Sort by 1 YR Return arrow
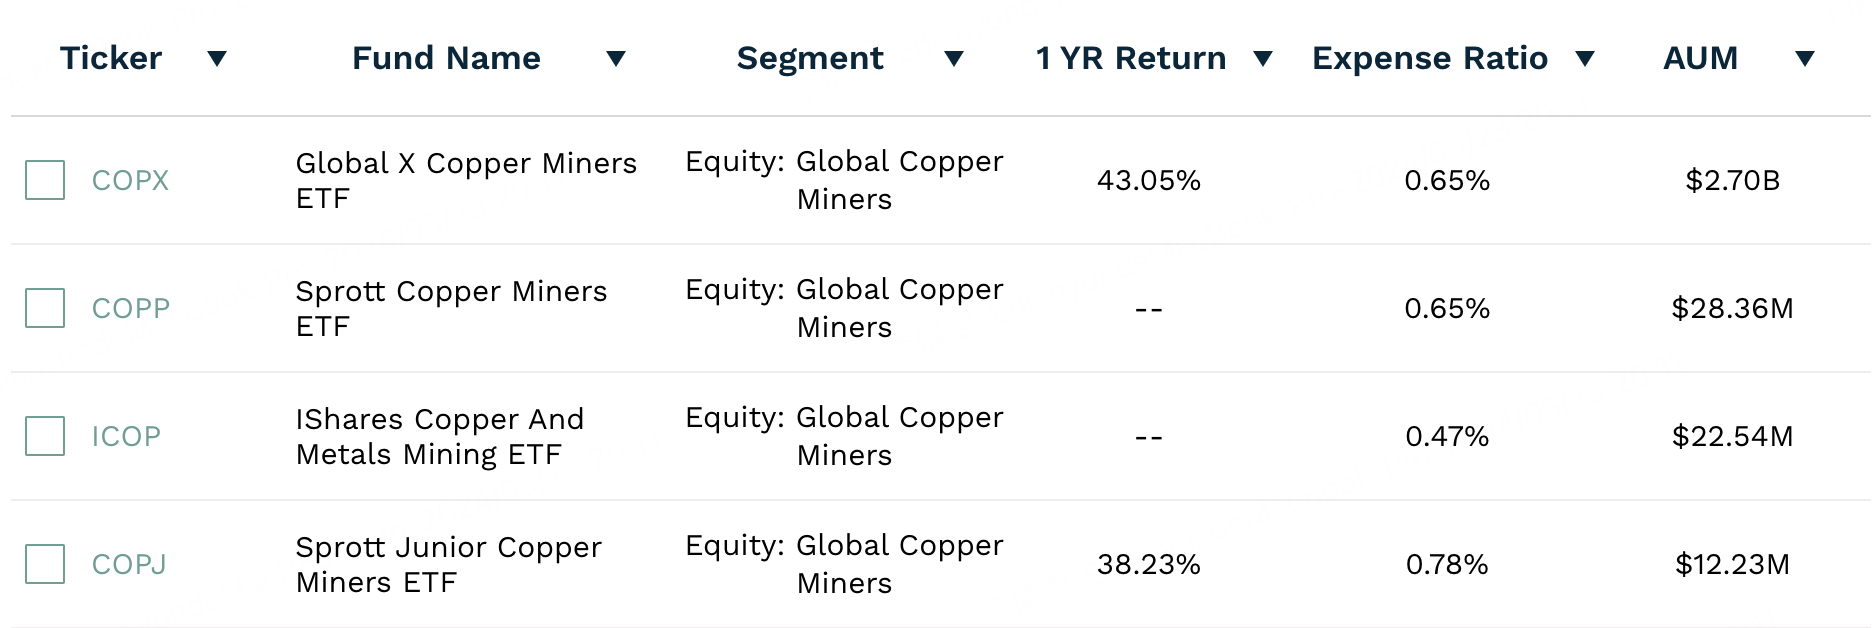Screen dimensions: 1876x628 coord(1263,59)
